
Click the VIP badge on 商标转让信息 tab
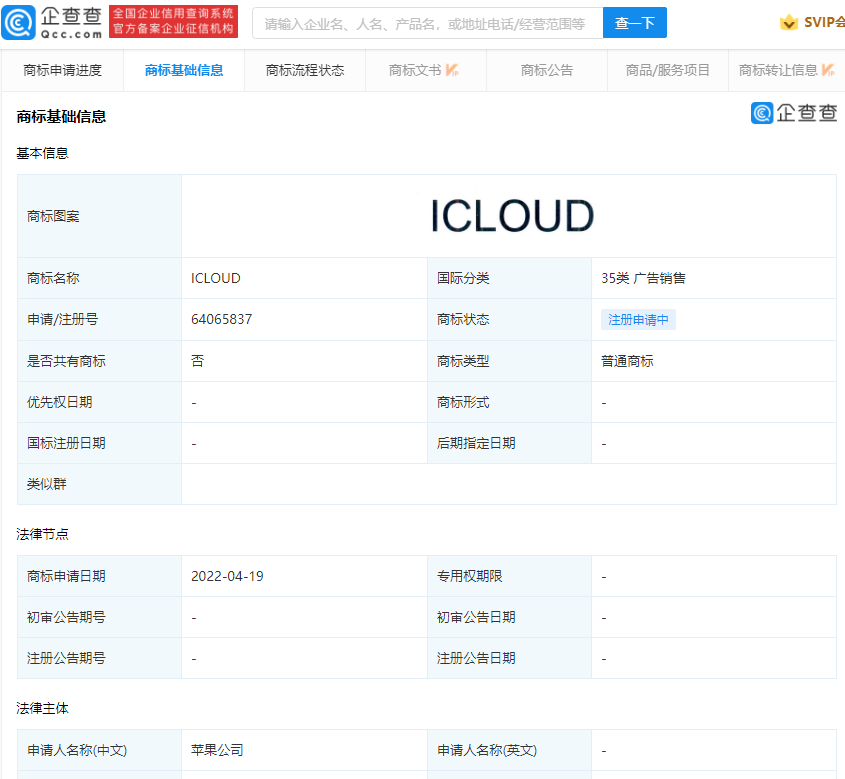click(x=828, y=70)
